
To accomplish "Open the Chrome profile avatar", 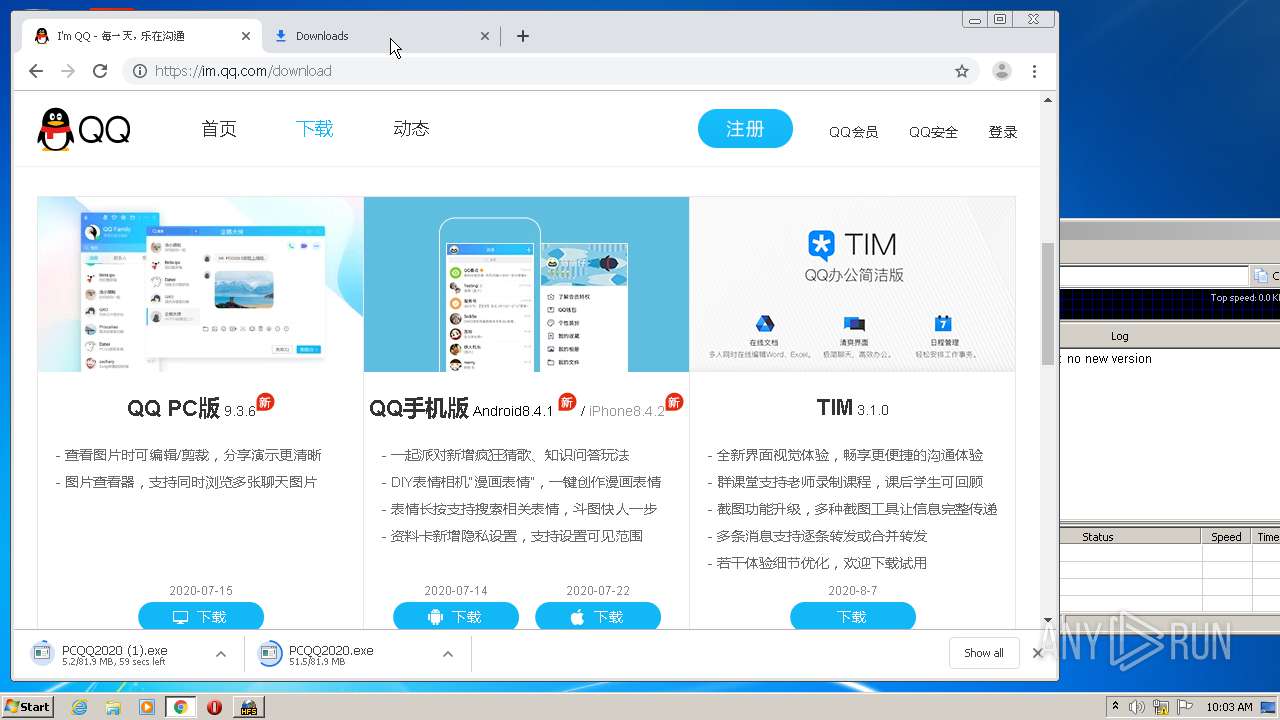I will [x=1001, y=71].
